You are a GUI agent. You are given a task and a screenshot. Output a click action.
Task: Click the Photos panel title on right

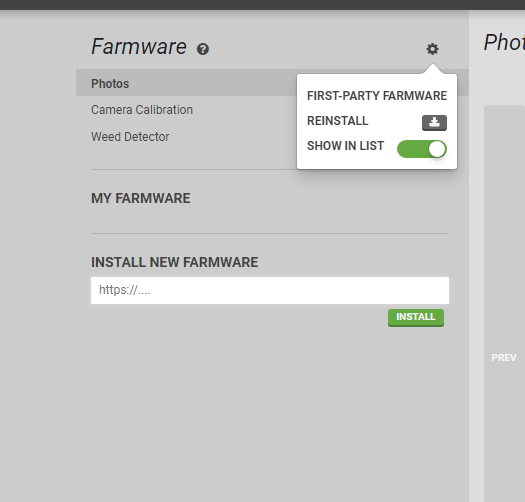tap(504, 43)
